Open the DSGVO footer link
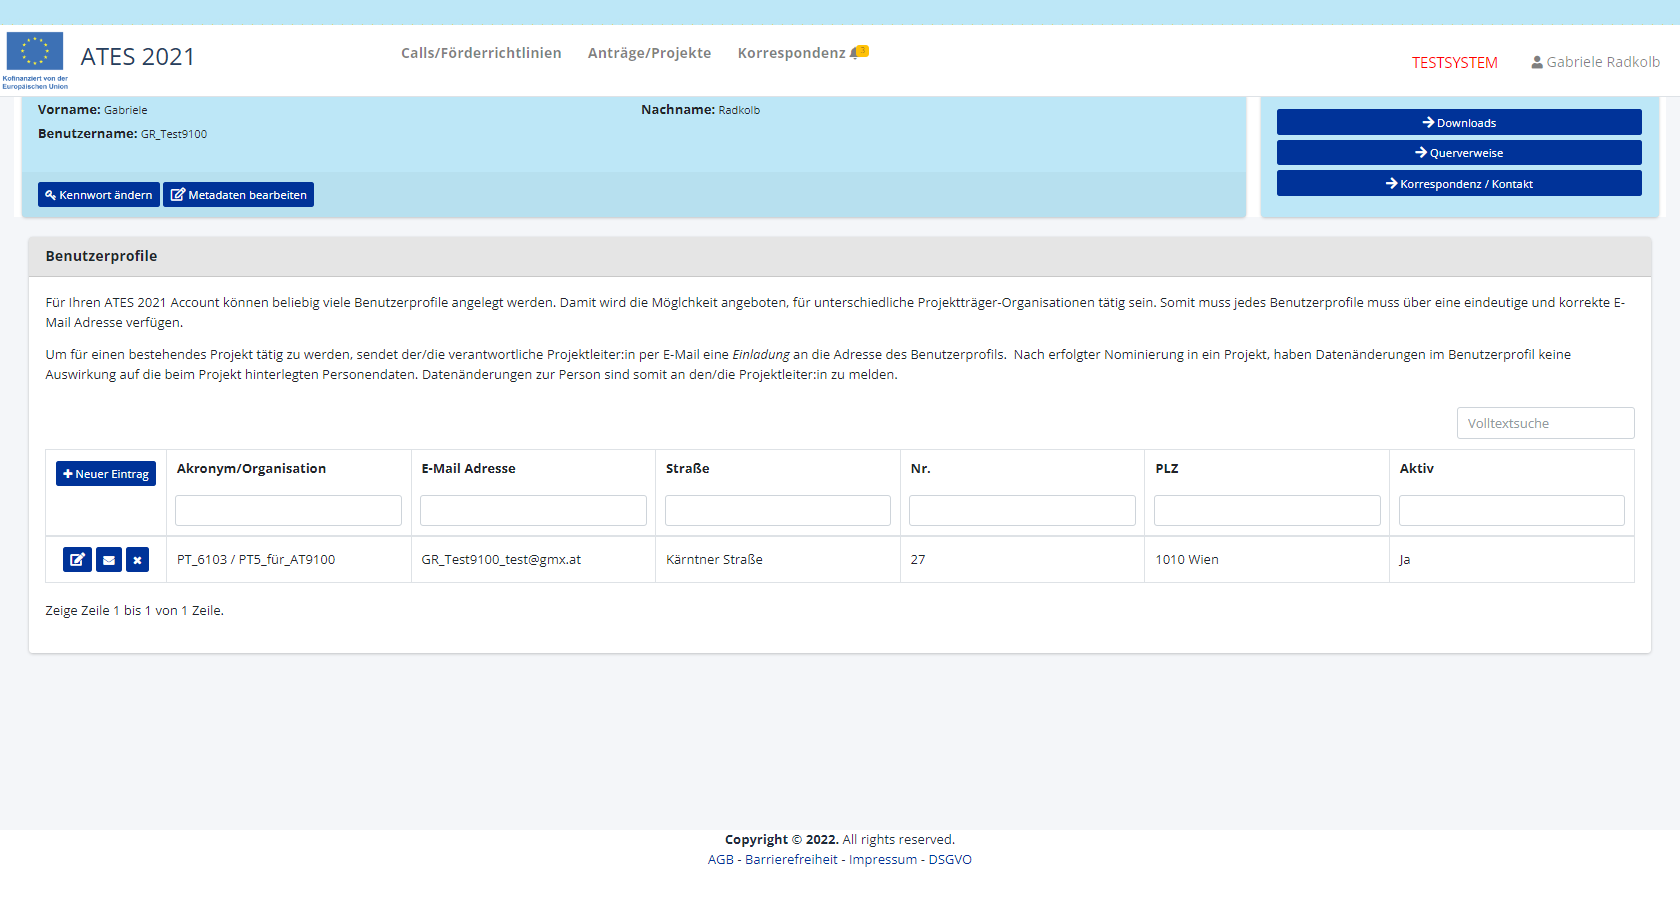The height and width of the screenshot is (907, 1680). point(950,860)
